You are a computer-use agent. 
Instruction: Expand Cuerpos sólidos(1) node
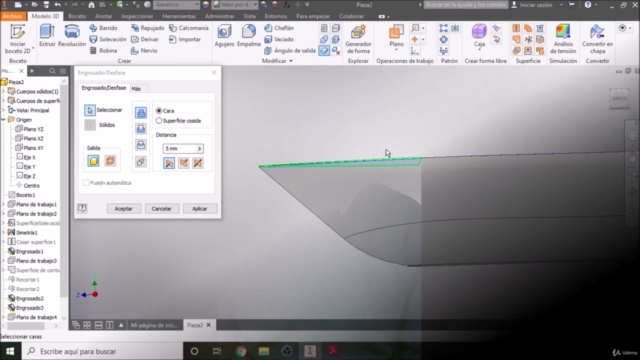[x=4, y=91]
